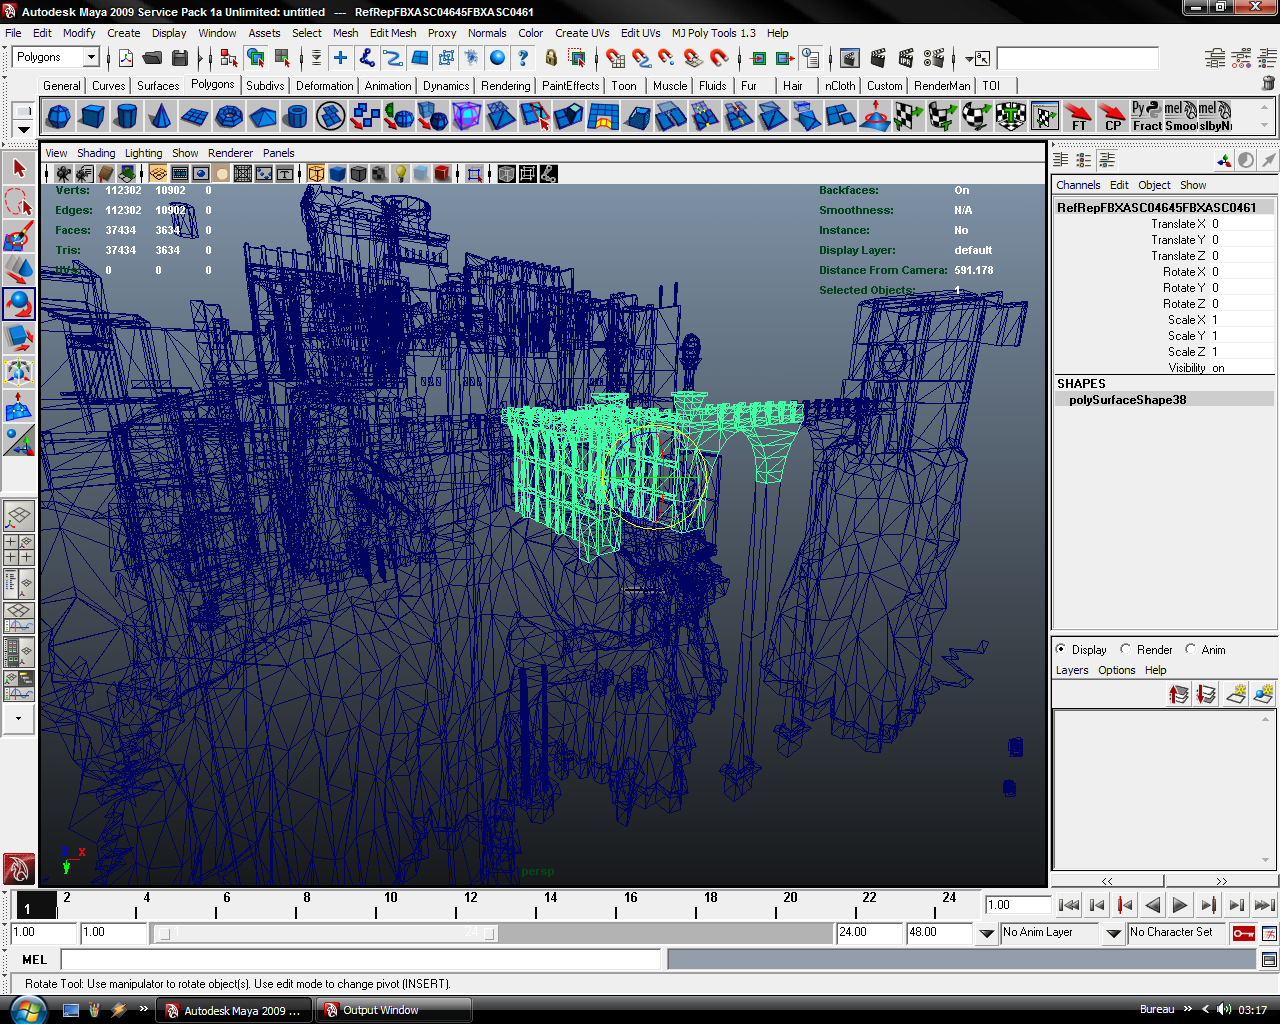Choose the Select tool arrow in toolbox

tap(19, 168)
